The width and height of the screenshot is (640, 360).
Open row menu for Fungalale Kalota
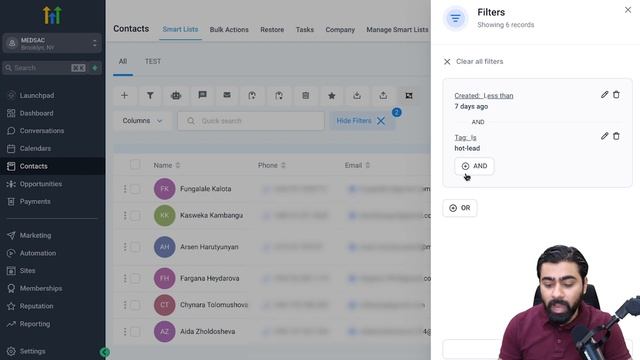click(125, 189)
